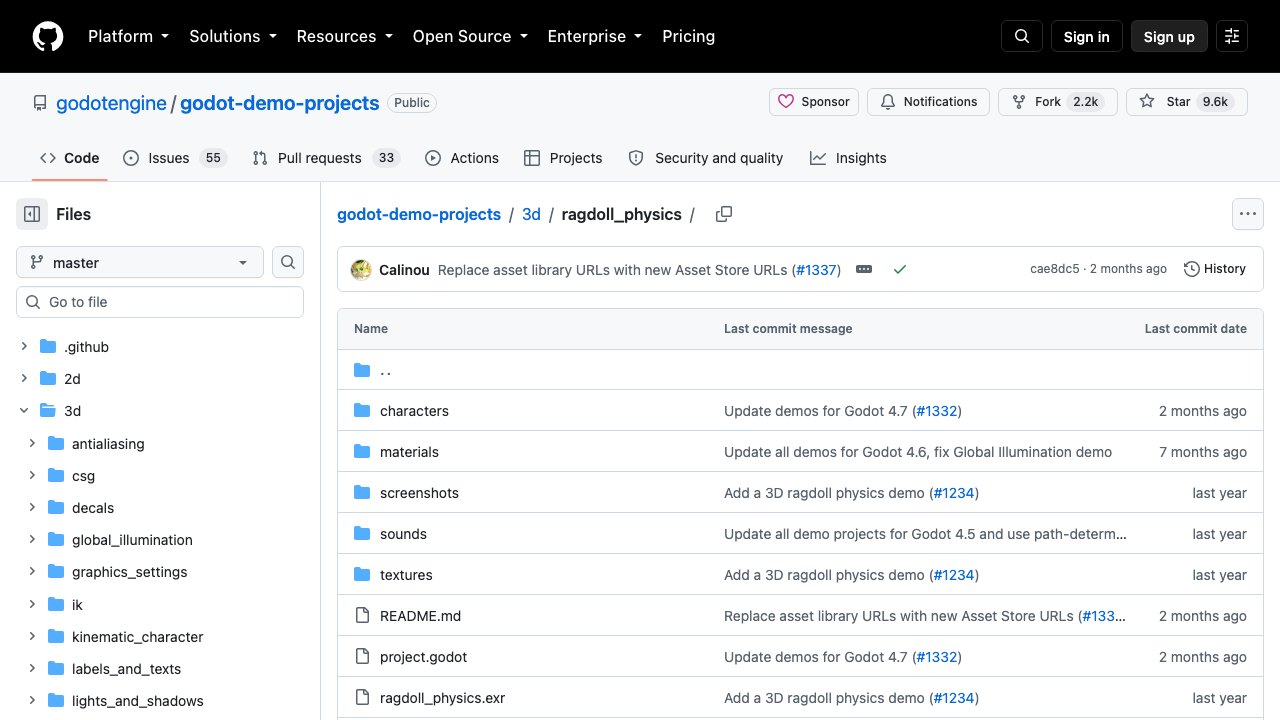Expand the ik folder in the tree
The width and height of the screenshot is (1280, 720).
(x=32, y=605)
